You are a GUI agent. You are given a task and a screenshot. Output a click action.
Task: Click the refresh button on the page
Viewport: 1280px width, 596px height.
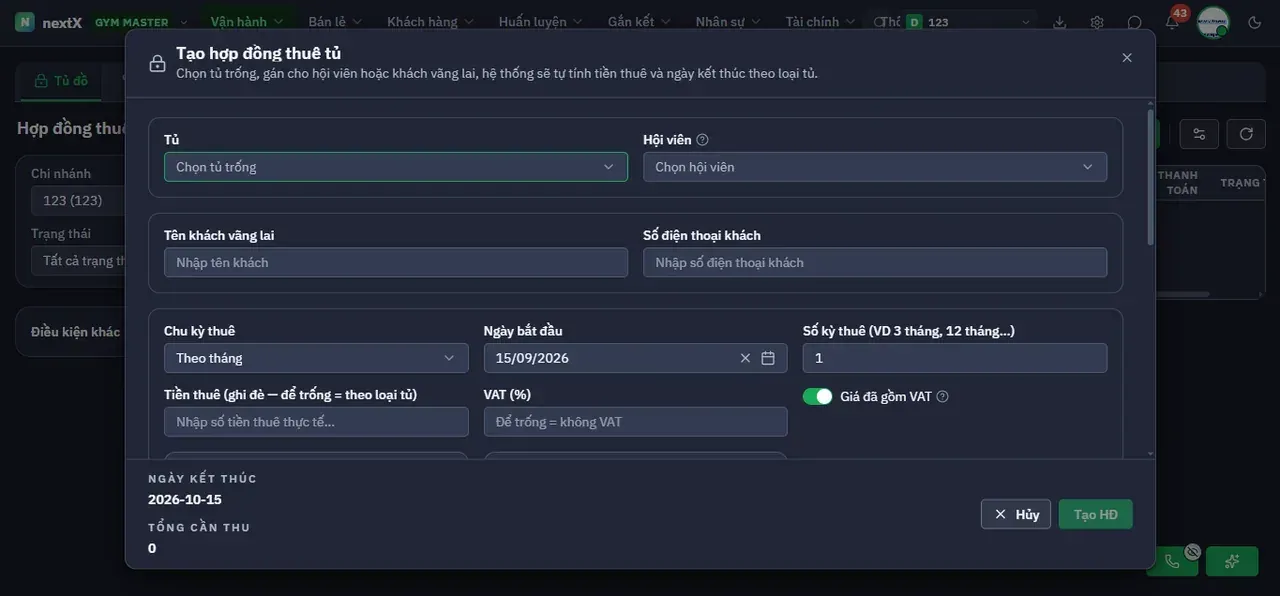click(x=1246, y=134)
